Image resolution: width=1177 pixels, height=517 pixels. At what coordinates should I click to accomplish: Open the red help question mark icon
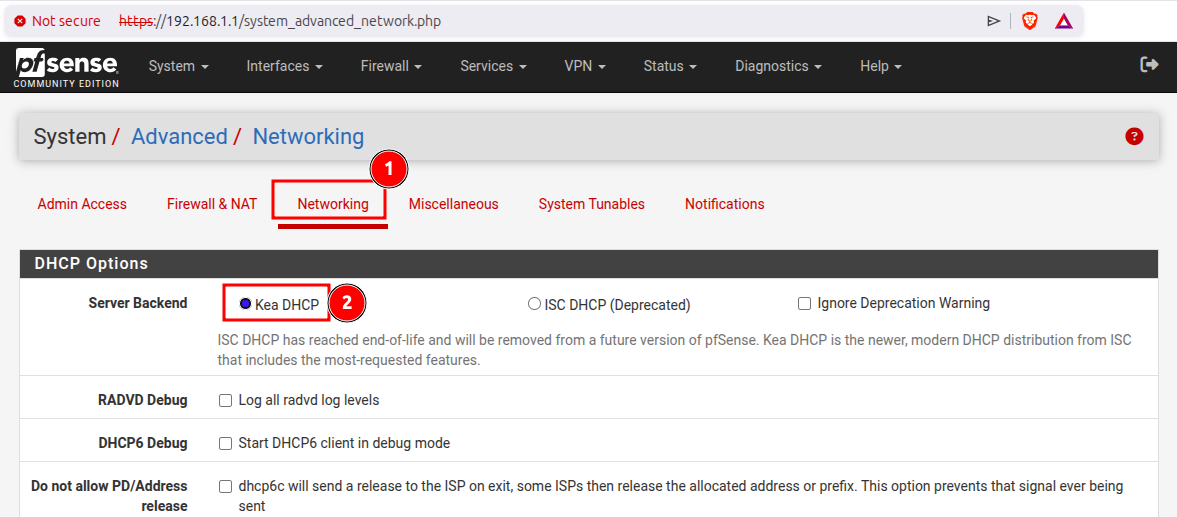pyautogui.click(x=1134, y=137)
